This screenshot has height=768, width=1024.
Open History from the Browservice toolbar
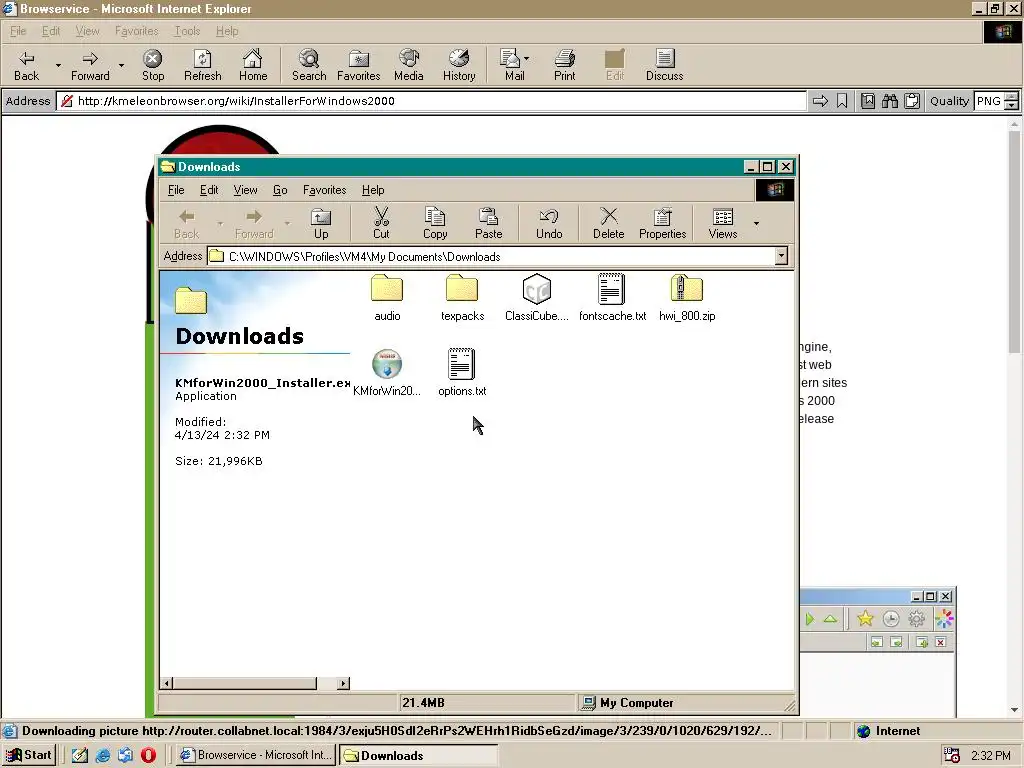click(459, 65)
